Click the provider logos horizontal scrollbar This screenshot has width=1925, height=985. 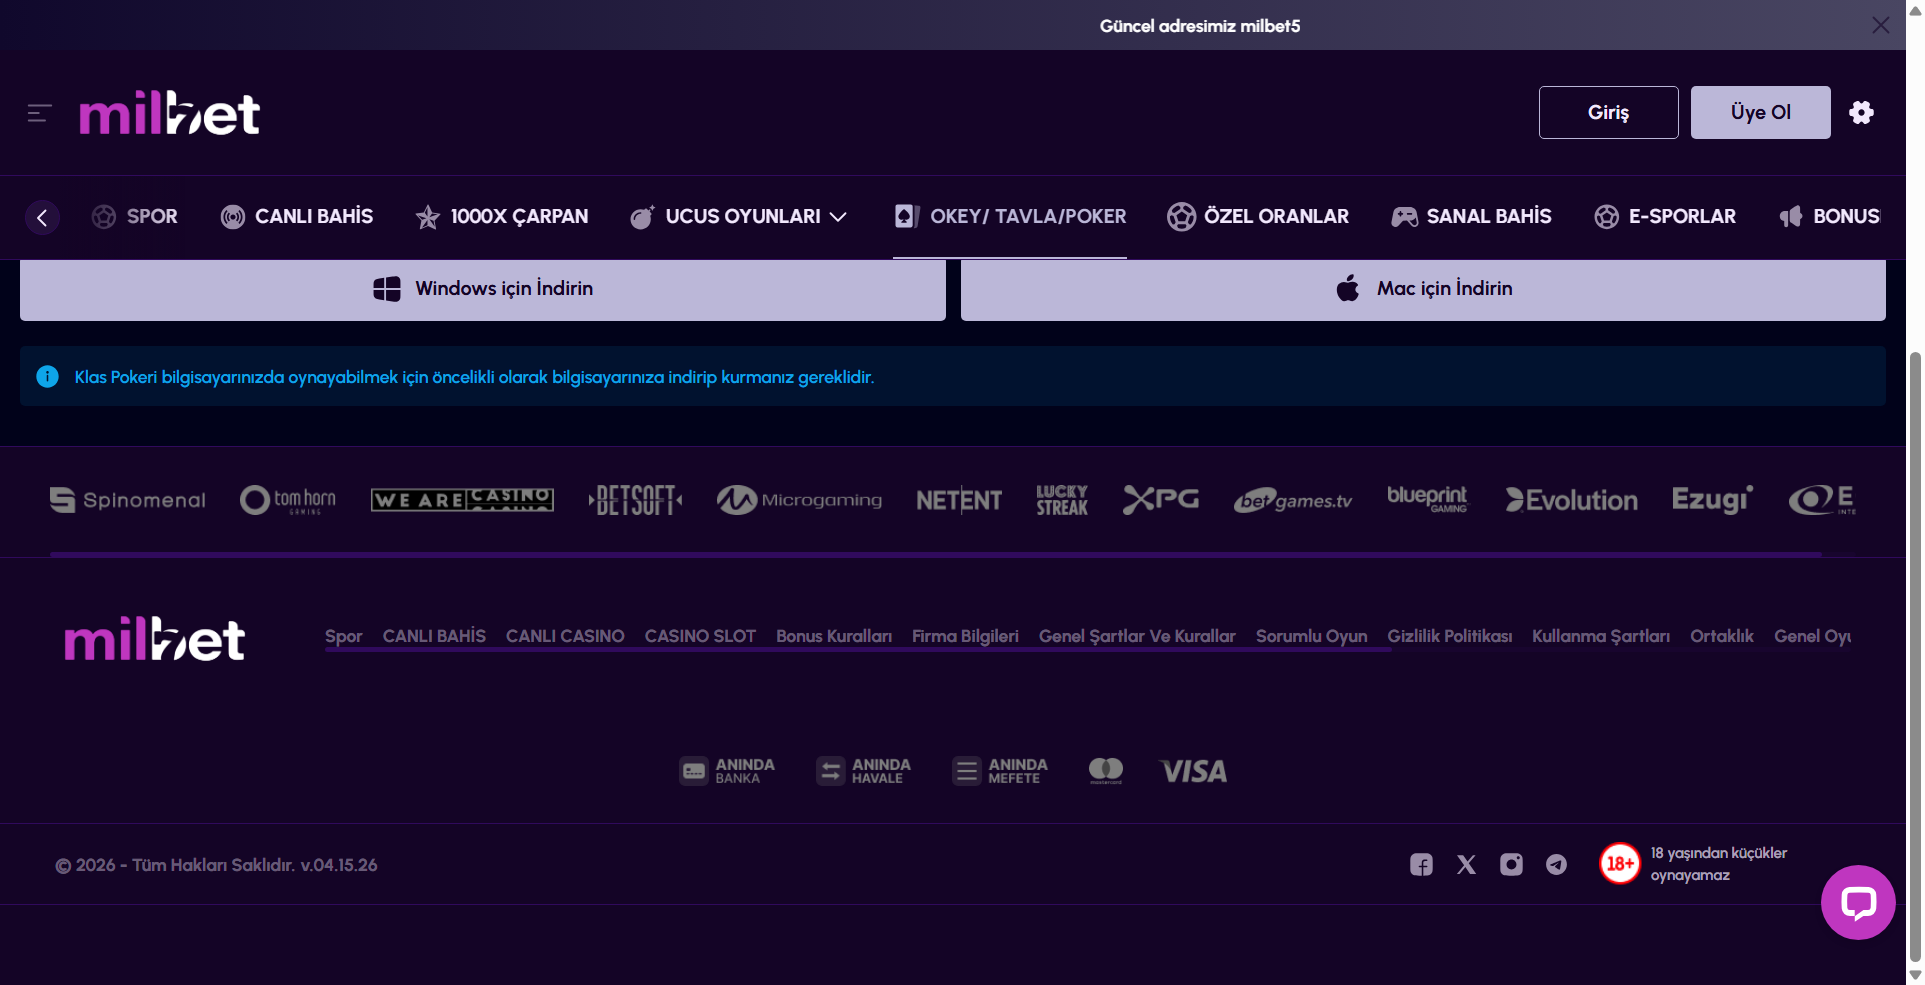click(x=936, y=554)
